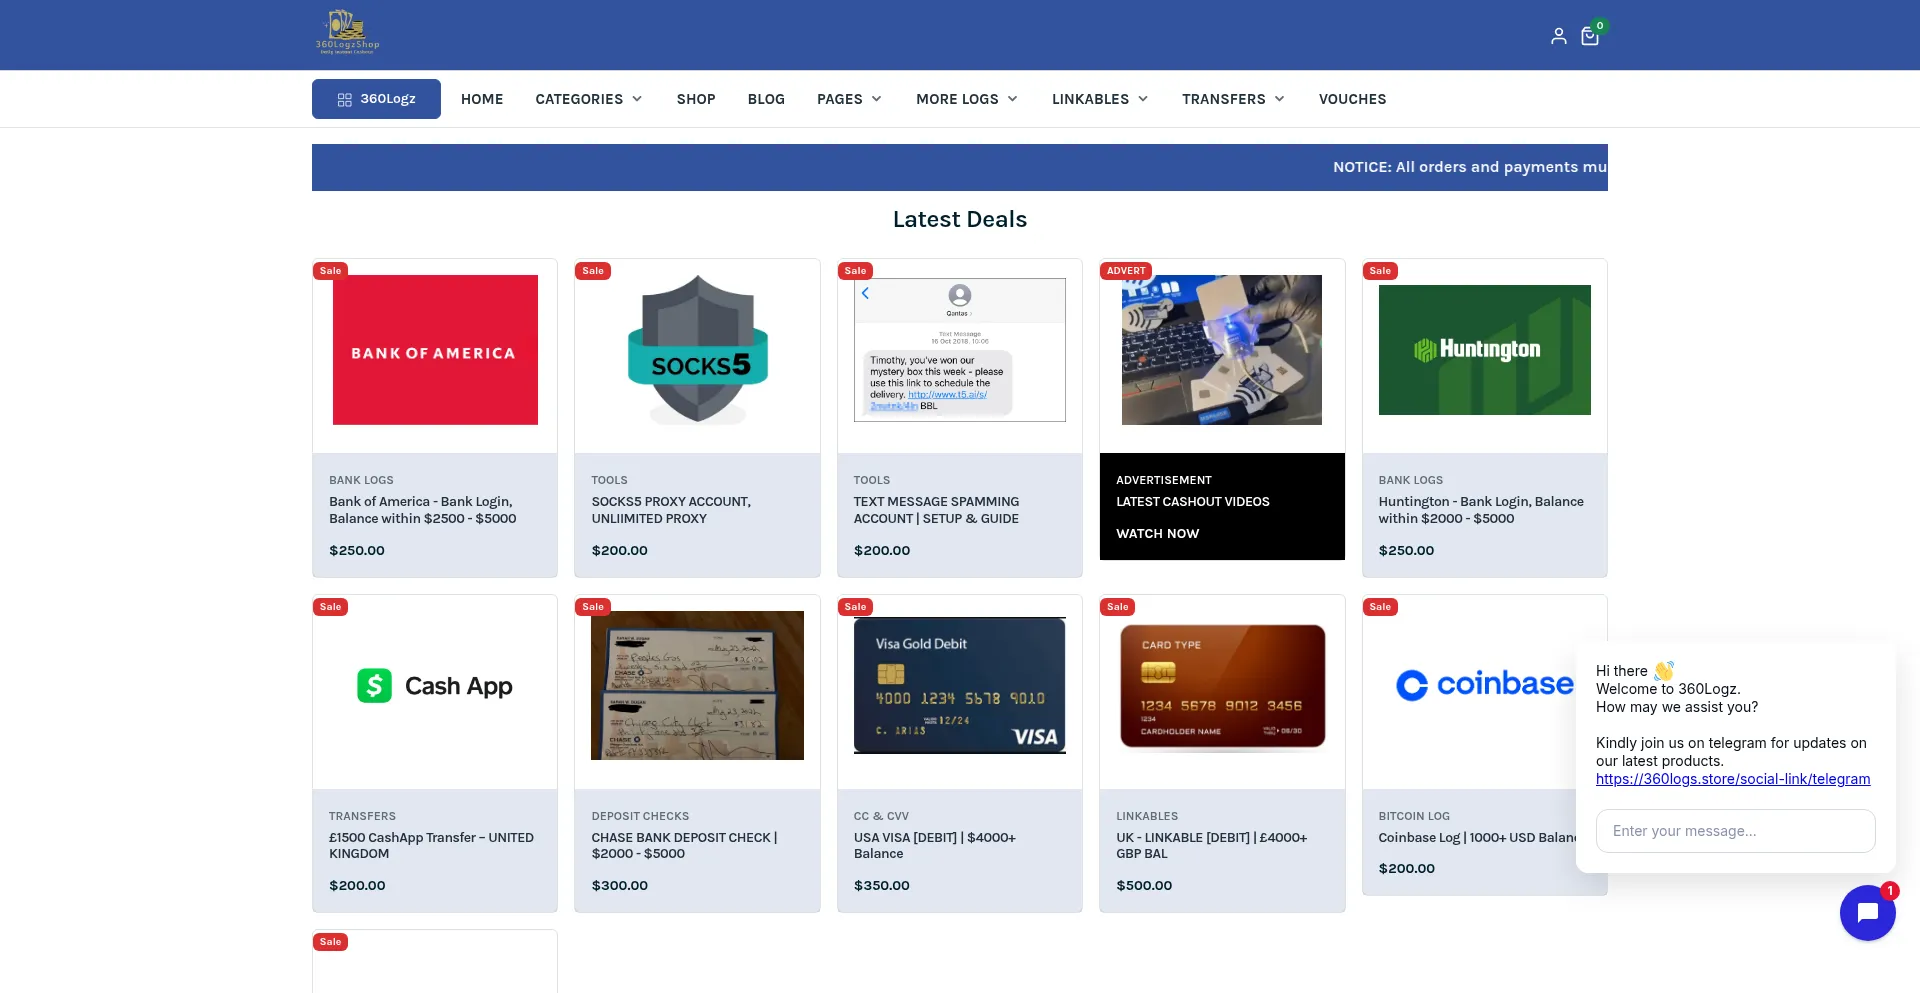Viewport: 1920px width, 993px height.
Task: Open the SHOP menu item
Action: [x=696, y=99]
